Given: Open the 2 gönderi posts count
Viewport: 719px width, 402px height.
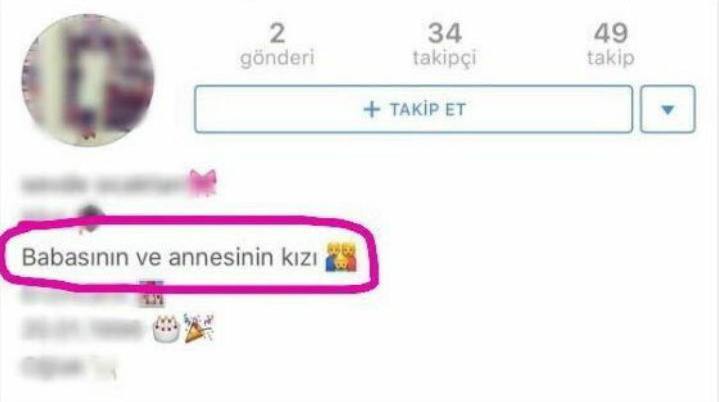Looking at the screenshot, I should 277,46.
